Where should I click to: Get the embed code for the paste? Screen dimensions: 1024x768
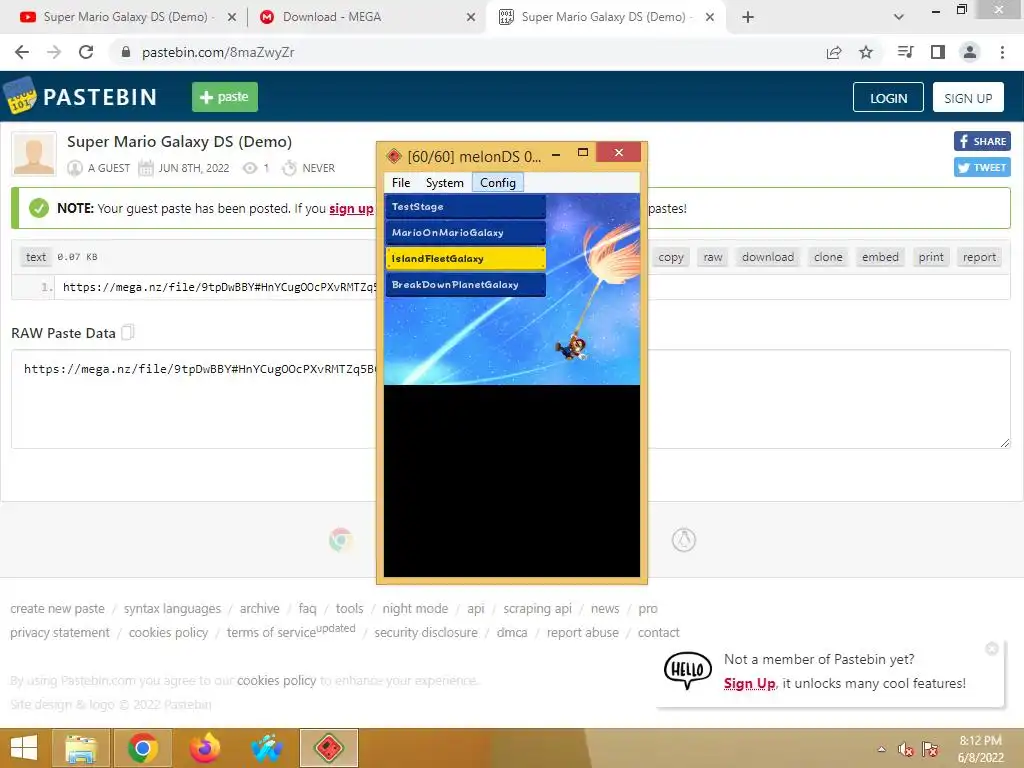(880, 257)
